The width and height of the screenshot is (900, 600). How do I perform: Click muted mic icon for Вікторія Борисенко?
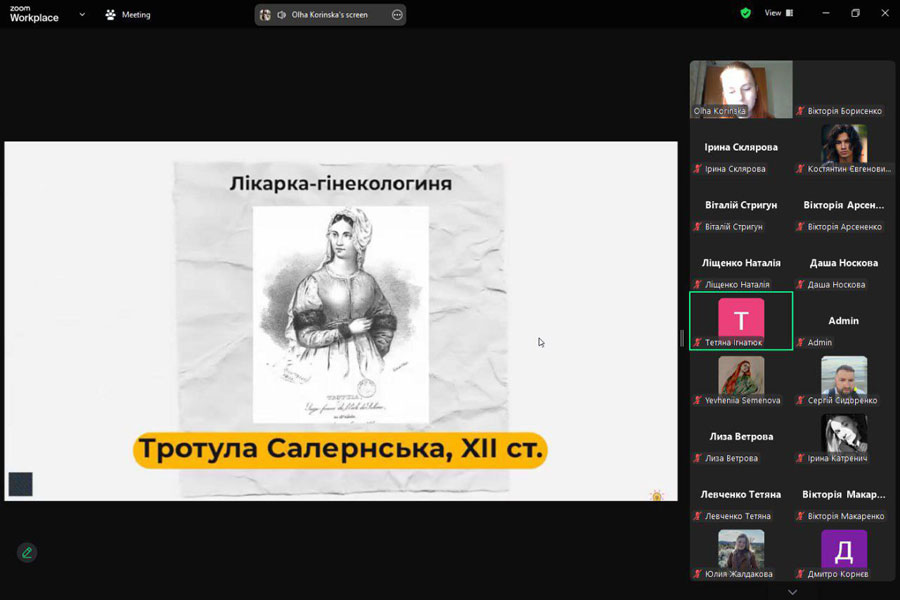(x=800, y=111)
